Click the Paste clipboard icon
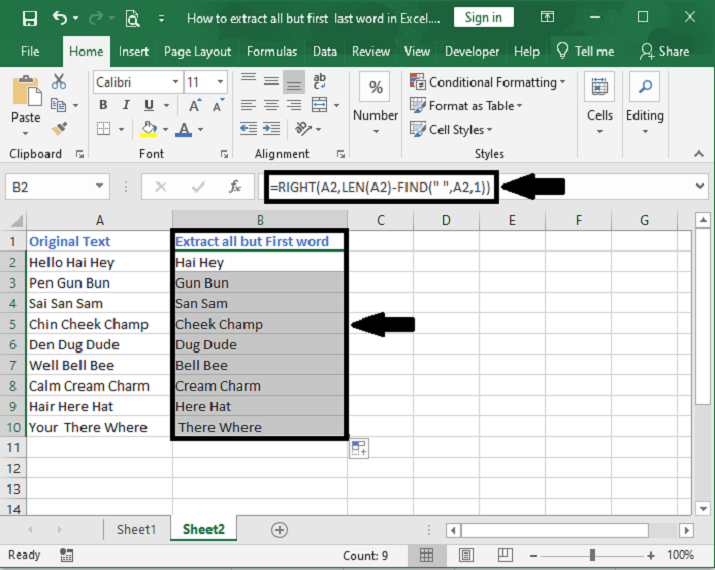 click(26, 92)
